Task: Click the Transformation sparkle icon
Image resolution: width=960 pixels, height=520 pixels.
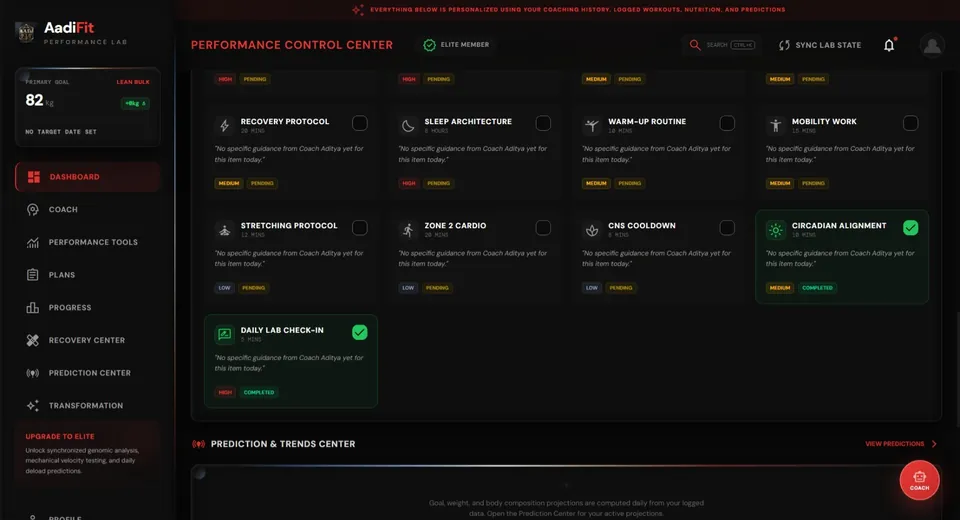Action: click(x=32, y=405)
